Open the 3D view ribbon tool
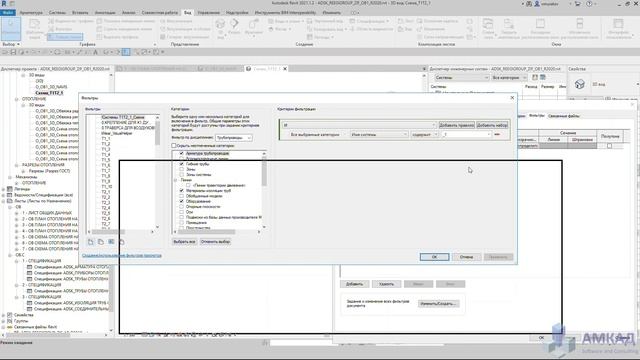 220,28
